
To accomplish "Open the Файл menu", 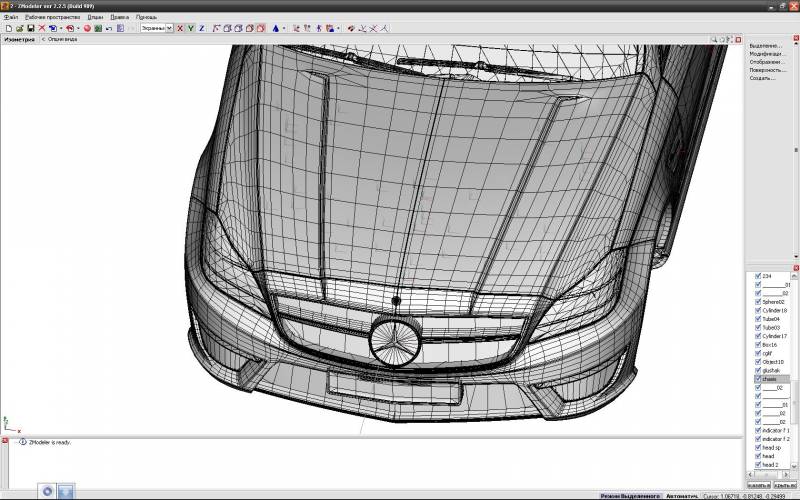I will pos(11,17).
